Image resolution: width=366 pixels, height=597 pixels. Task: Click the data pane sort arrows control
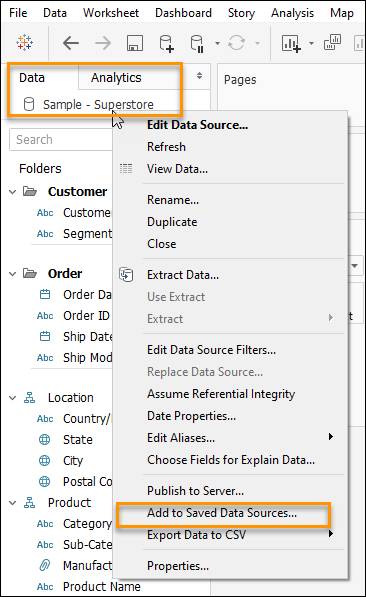(199, 75)
